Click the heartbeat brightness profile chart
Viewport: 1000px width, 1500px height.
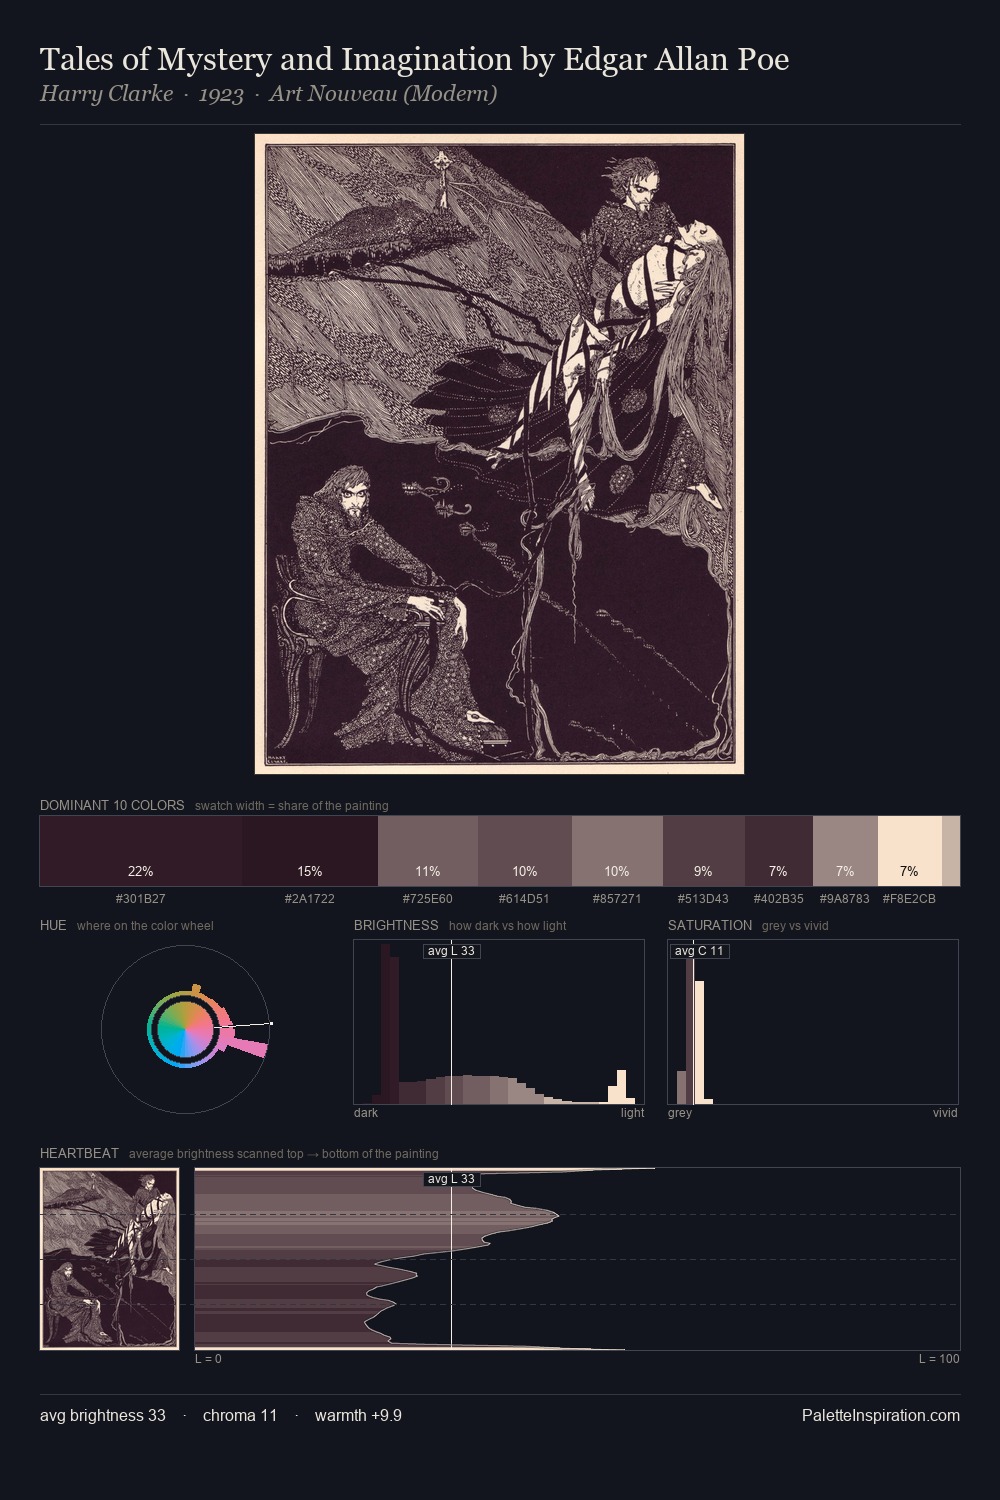click(x=577, y=1259)
